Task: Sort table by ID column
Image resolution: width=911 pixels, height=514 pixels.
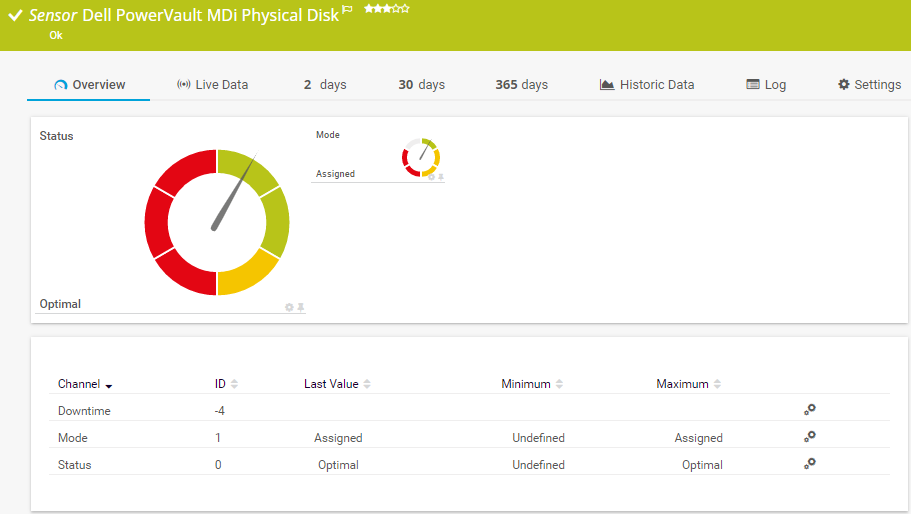Action: coord(226,384)
